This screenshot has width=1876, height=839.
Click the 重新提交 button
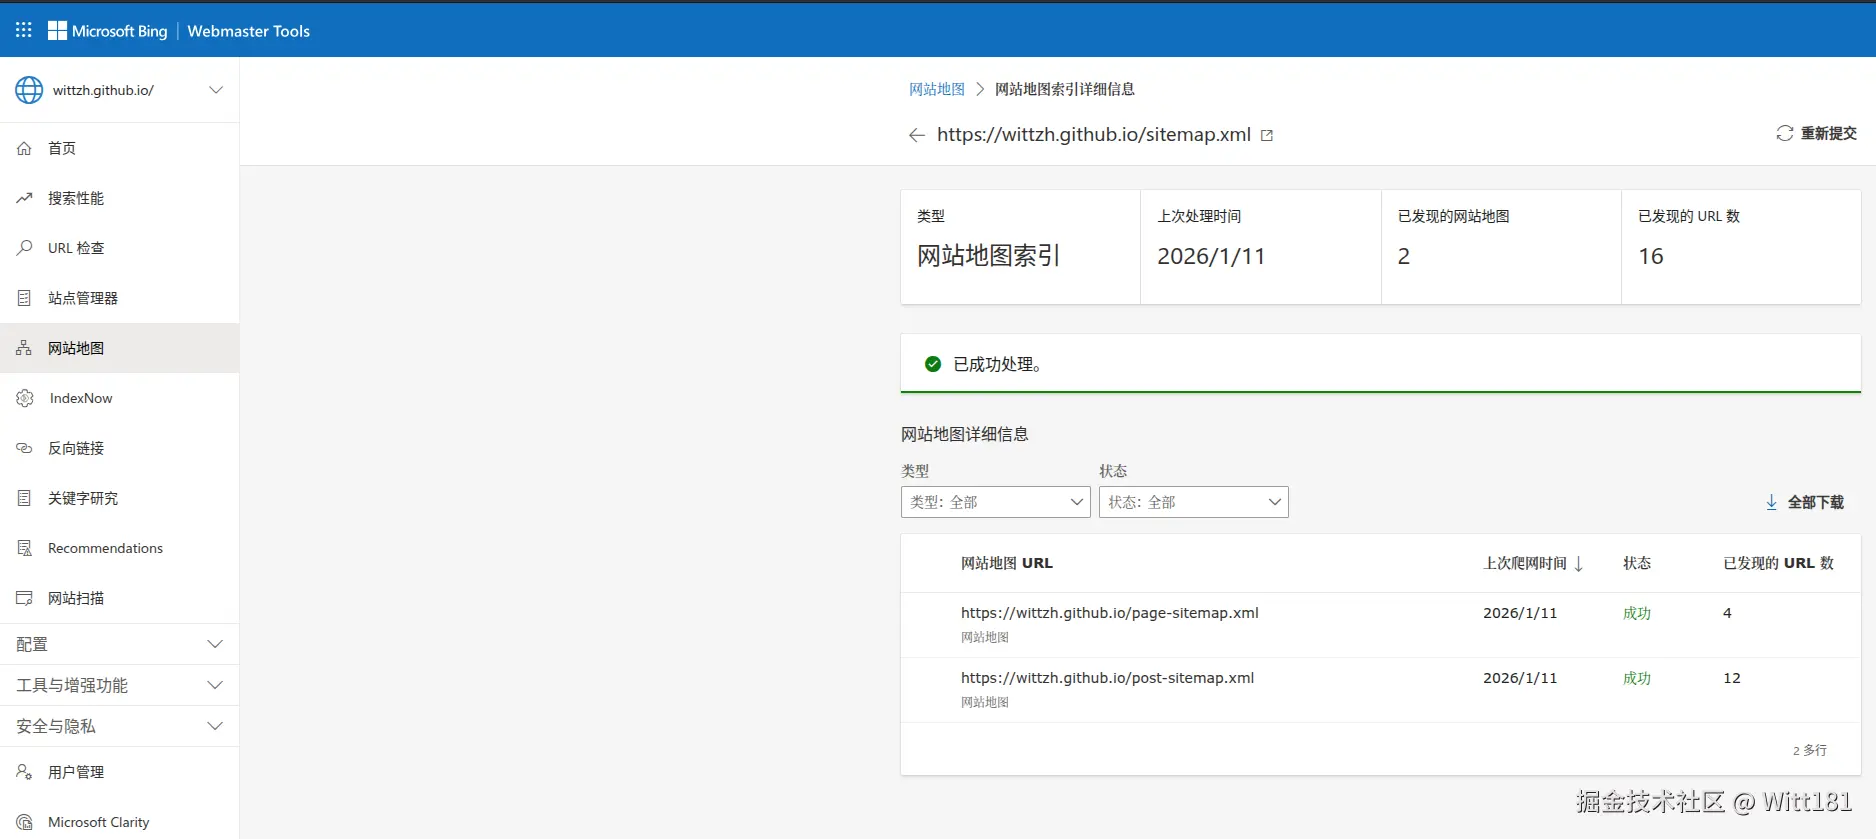click(1816, 133)
